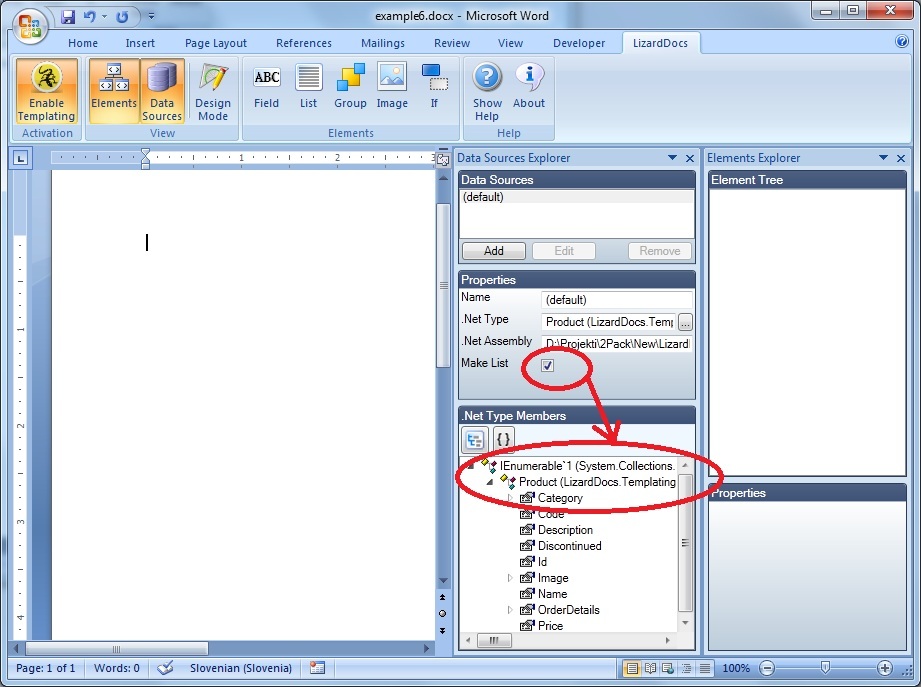Image resolution: width=921 pixels, height=687 pixels.
Task: Redo action in Quick Access toolbar
Action: coord(122,16)
